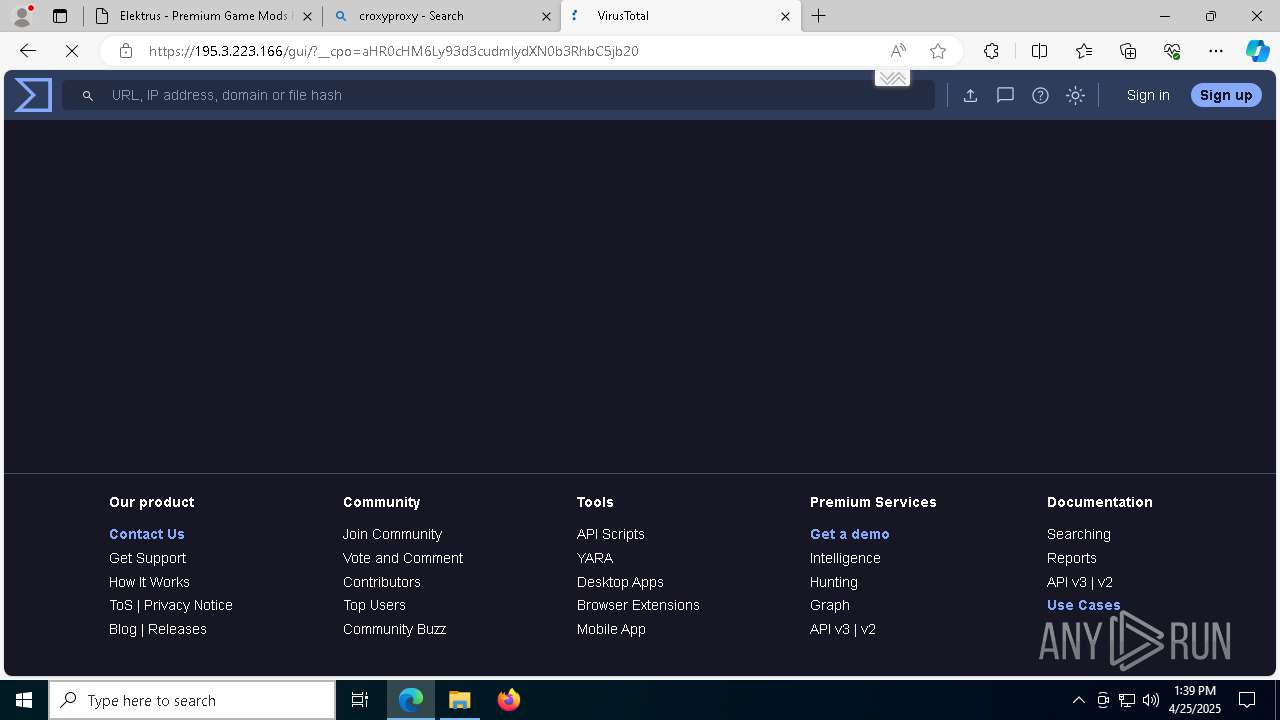Focus the URL, IP address, domain search field
The height and width of the screenshot is (720, 1280).
pos(498,95)
